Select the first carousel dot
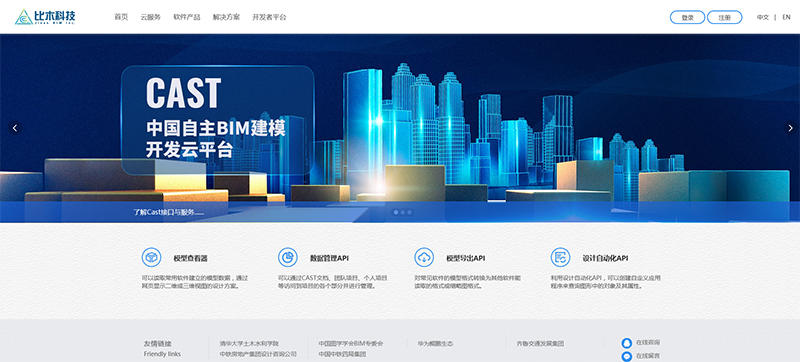Screen dimensions: 800x362 (396, 212)
